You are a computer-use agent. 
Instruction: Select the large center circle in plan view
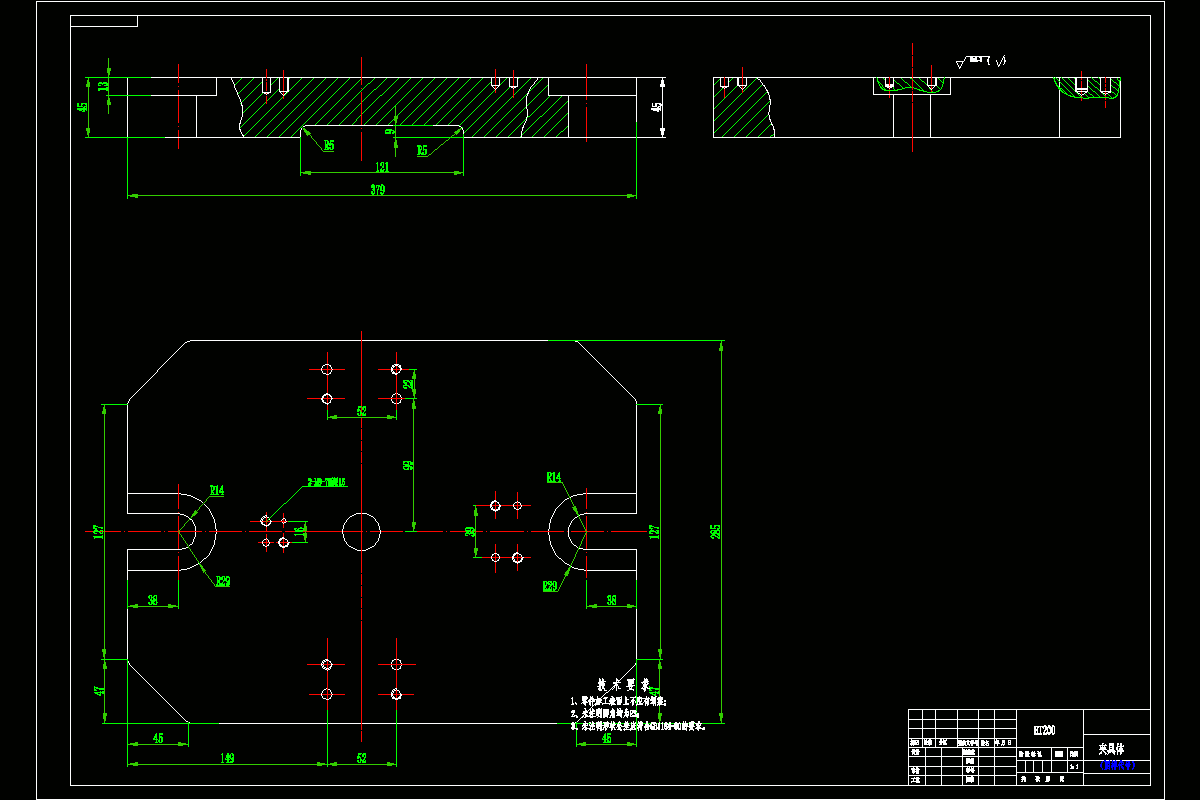[x=361, y=531]
